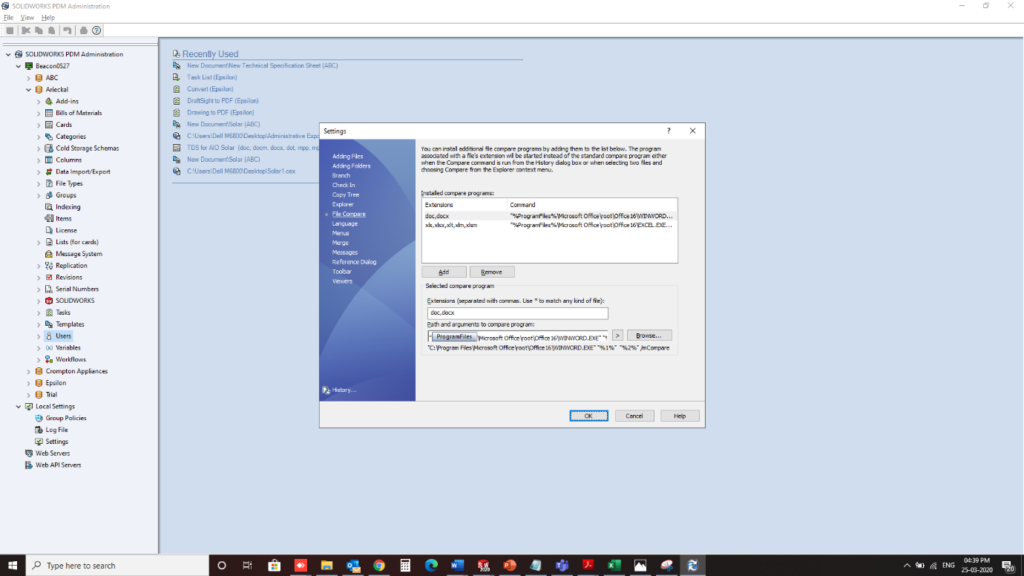Viewport: 1024px width, 576px height.
Task: Click the SOLIDWORKS node icon in tree
Action: pos(49,301)
